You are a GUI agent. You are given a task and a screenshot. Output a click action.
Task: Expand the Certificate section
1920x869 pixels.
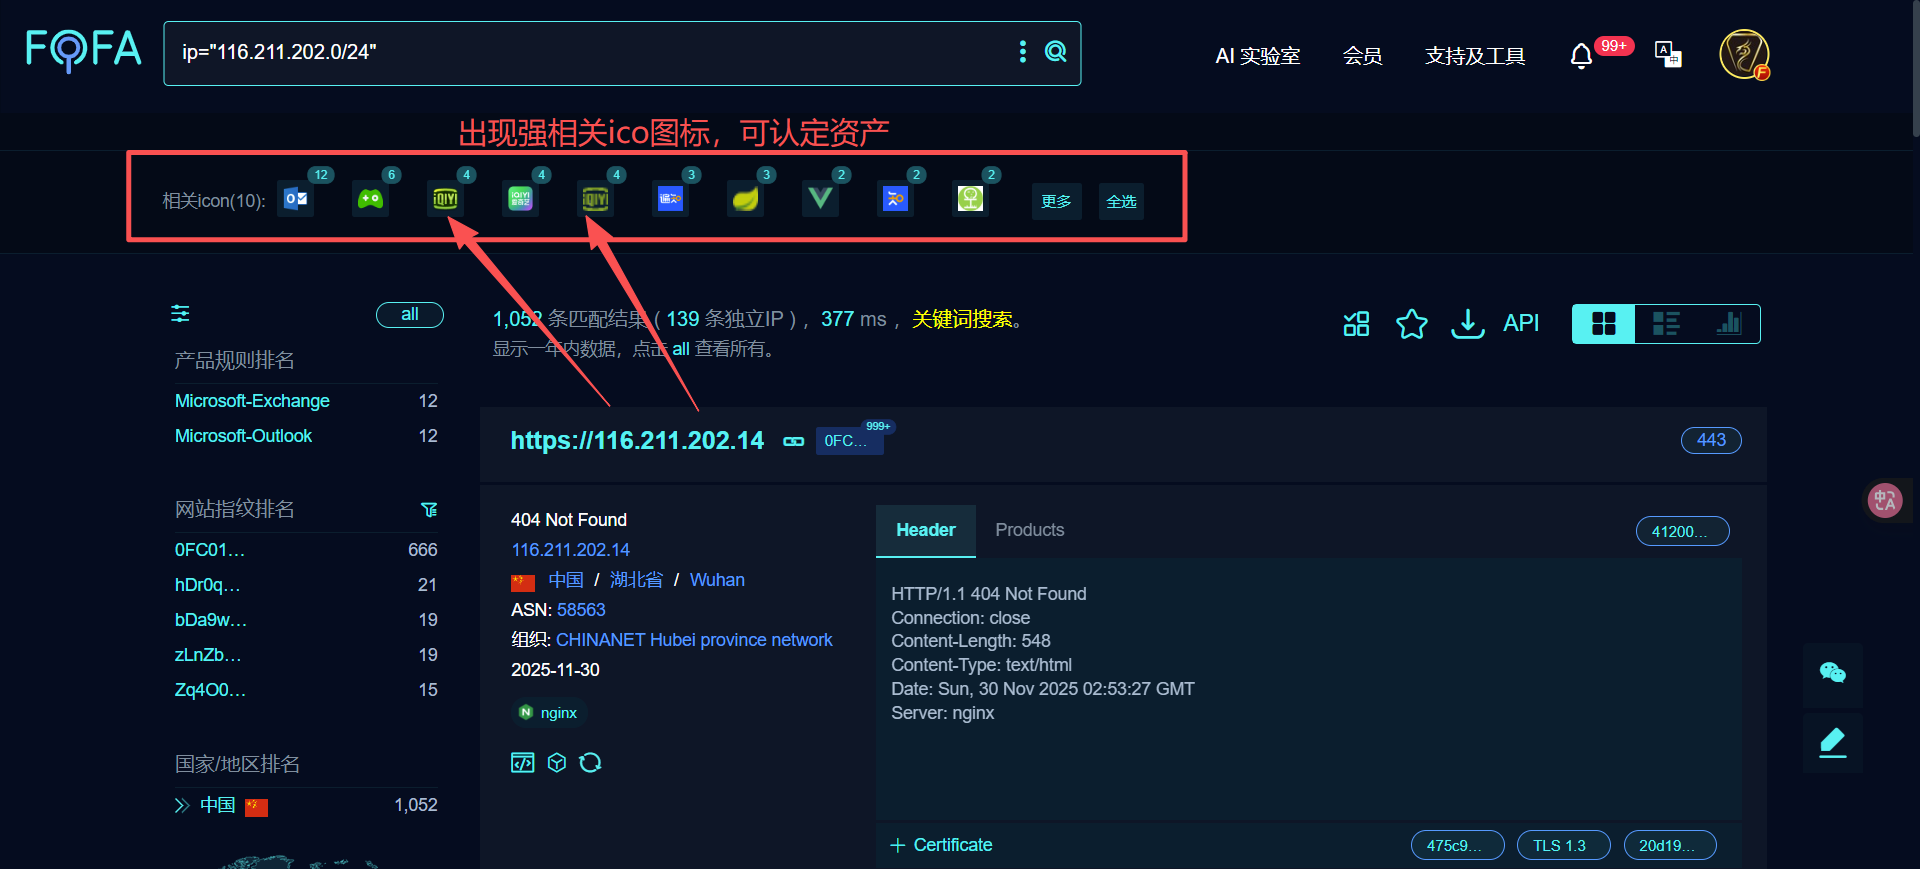(x=941, y=845)
